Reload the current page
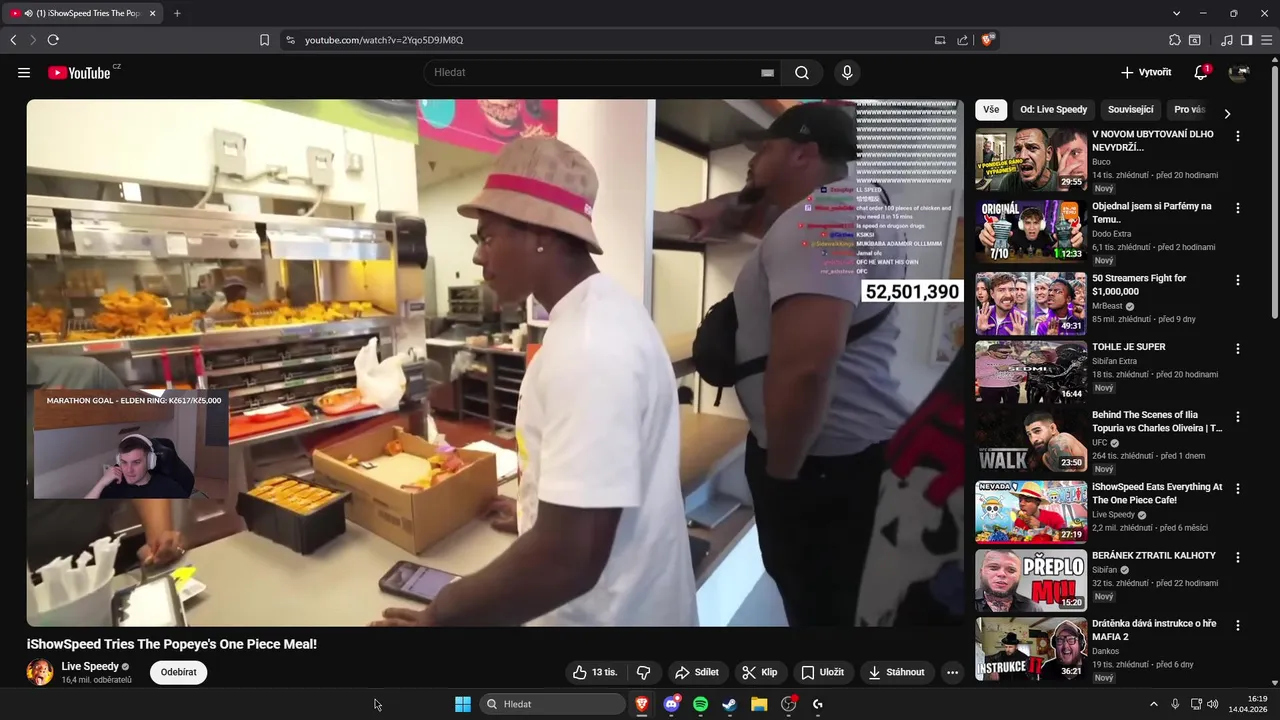The width and height of the screenshot is (1280, 720). [x=53, y=40]
